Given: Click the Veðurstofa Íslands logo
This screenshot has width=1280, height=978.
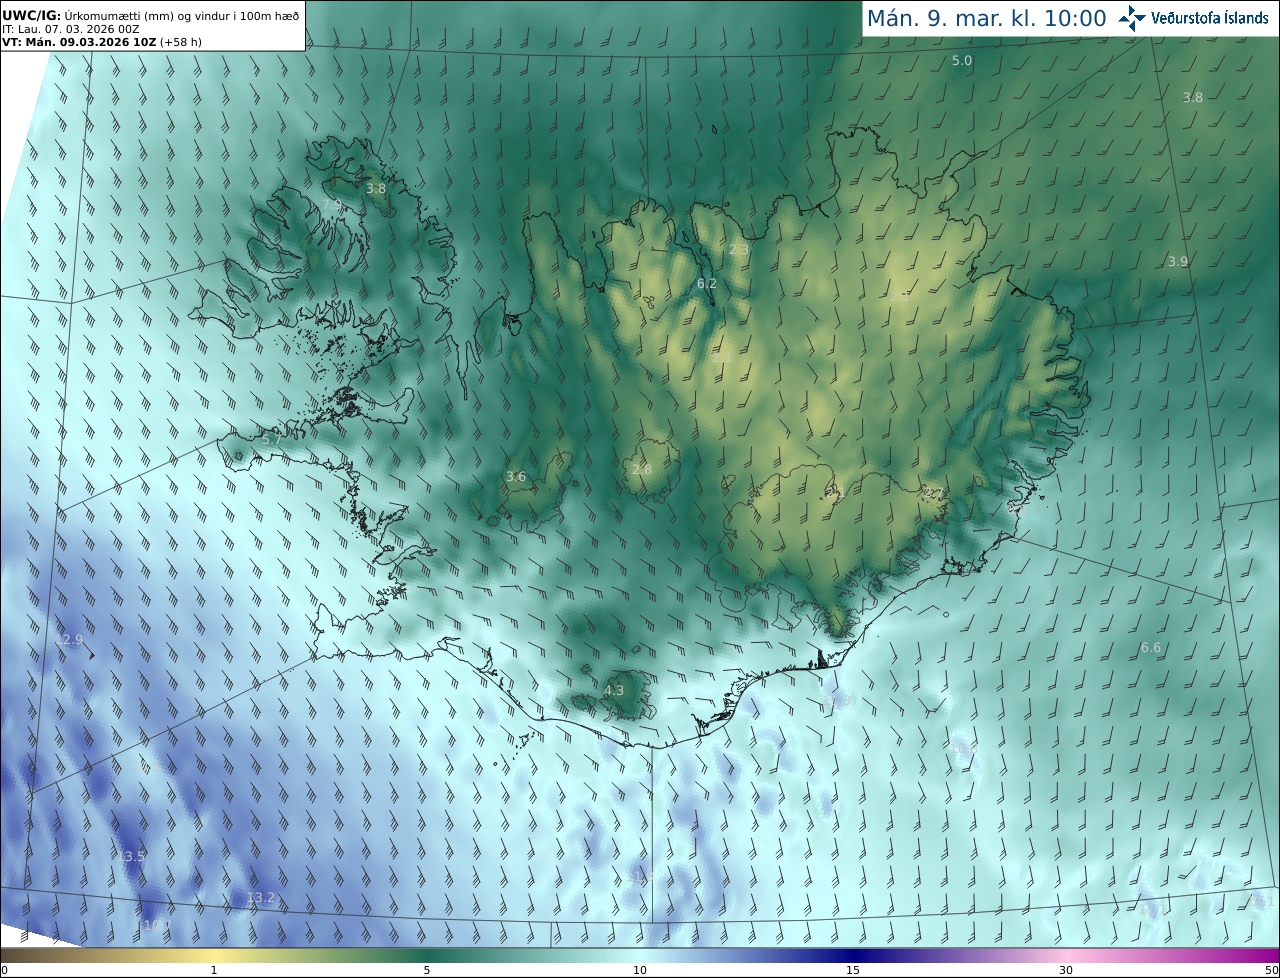Looking at the screenshot, I should pyautogui.click(x=1194, y=18).
